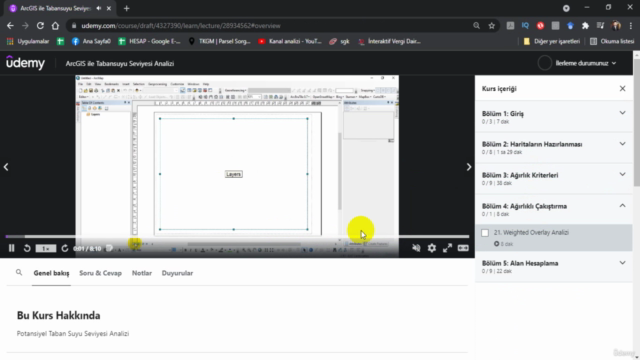Open Diğer yer işaretleri folder
This screenshot has height=360, width=640.
tap(551, 41)
